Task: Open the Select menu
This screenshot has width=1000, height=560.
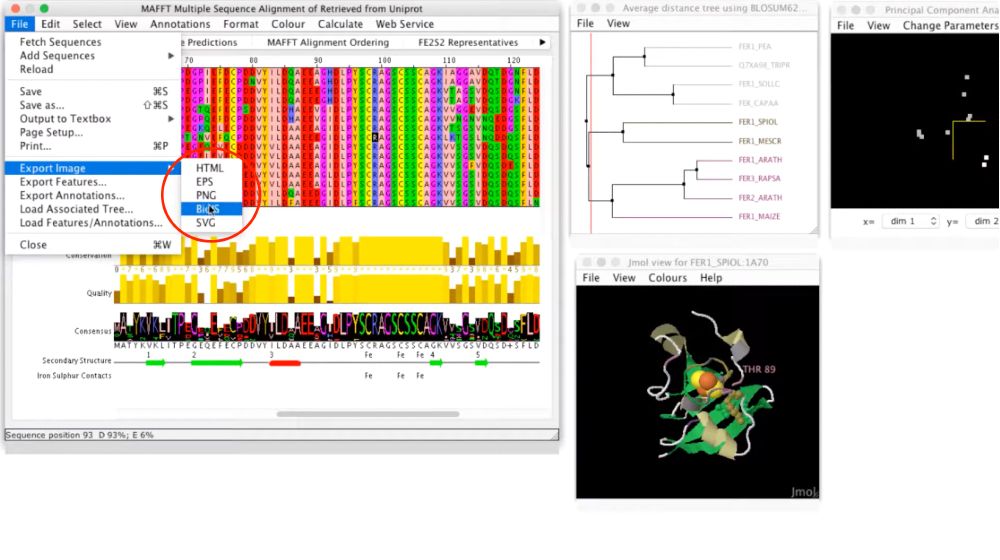Action: click(x=87, y=24)
